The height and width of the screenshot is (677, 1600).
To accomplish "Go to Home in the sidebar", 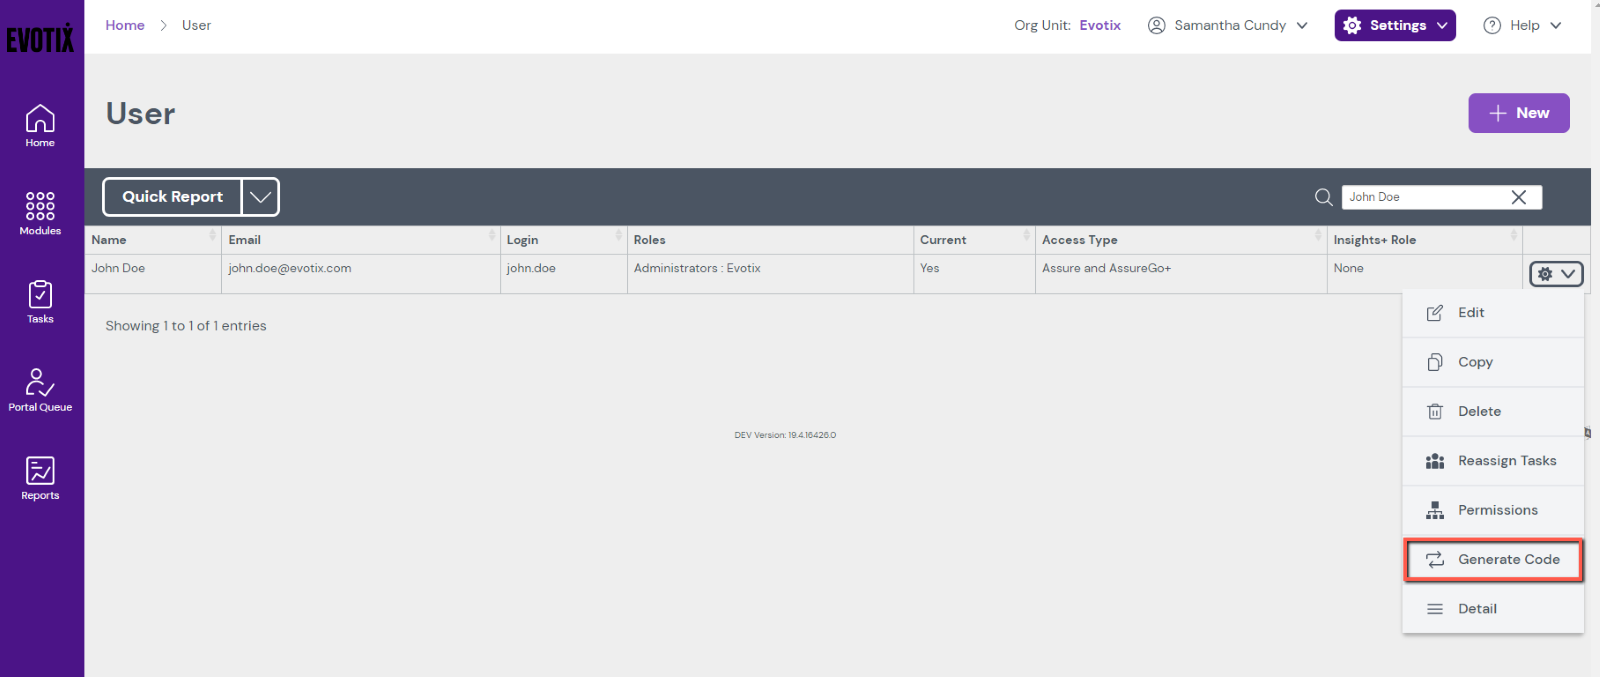I will pyautogui.click(x=40, y=126).
